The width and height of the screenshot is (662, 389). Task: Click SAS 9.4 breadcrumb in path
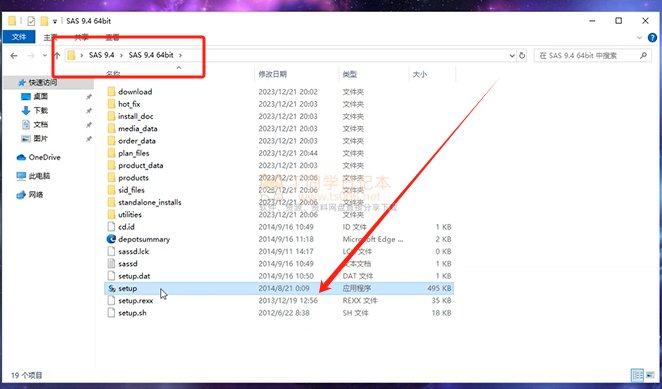102,55
